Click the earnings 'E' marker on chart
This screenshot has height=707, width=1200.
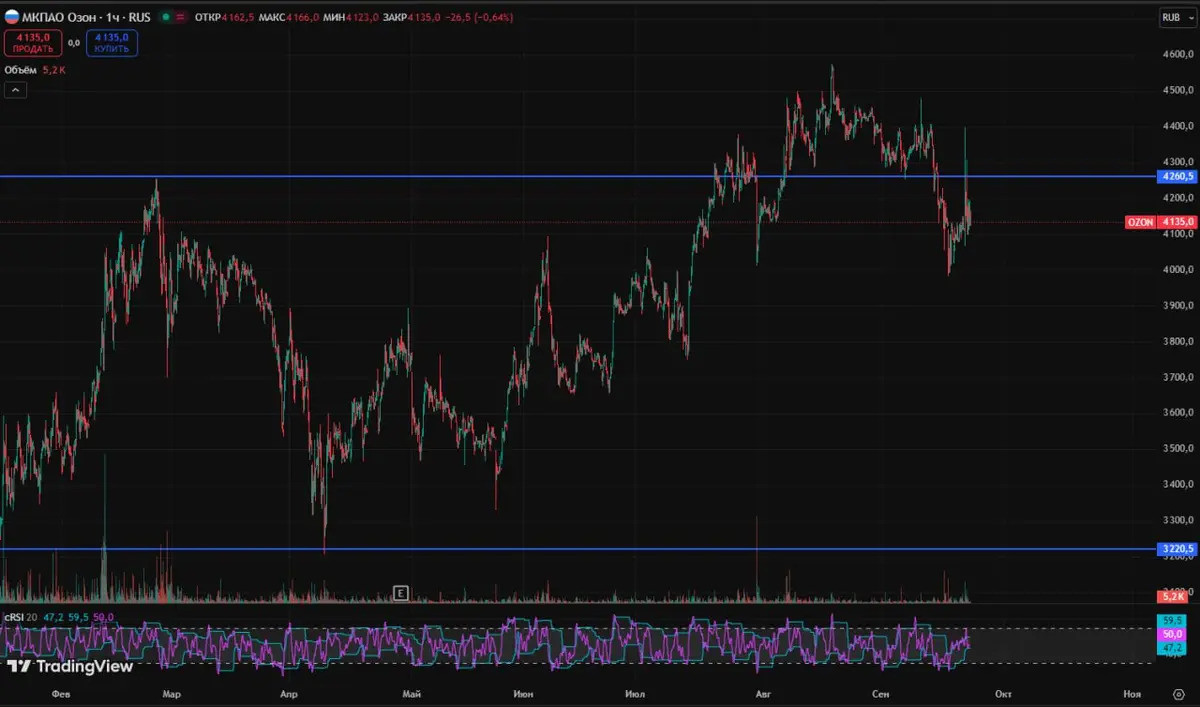(400, 593)
